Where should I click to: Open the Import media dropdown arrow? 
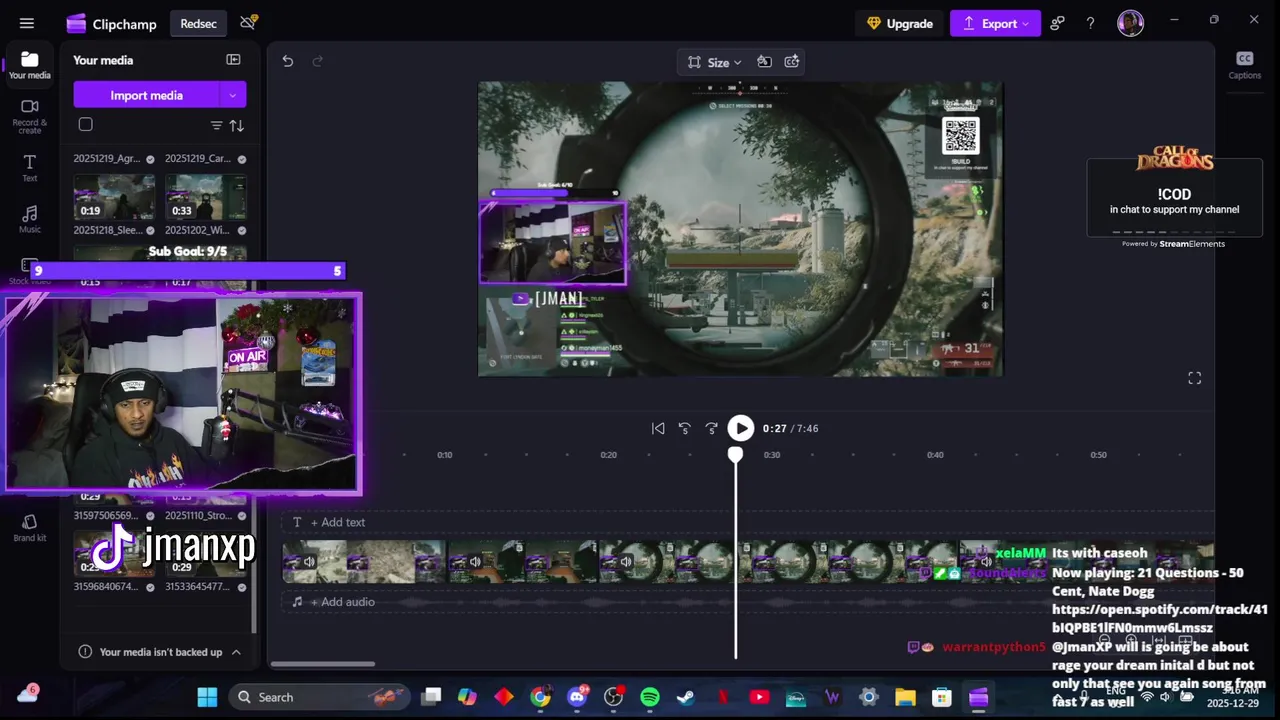click(233, 95)
